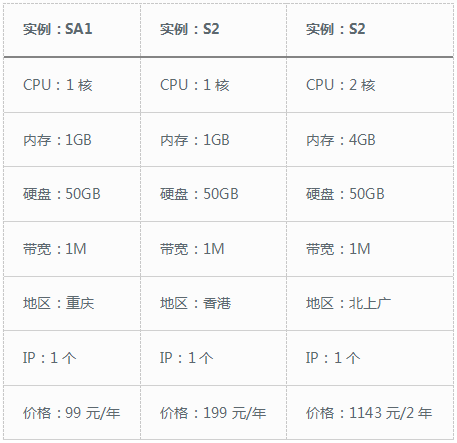
Task: Click the 价格：199 元/年 cell
Action: click(213, 413)
